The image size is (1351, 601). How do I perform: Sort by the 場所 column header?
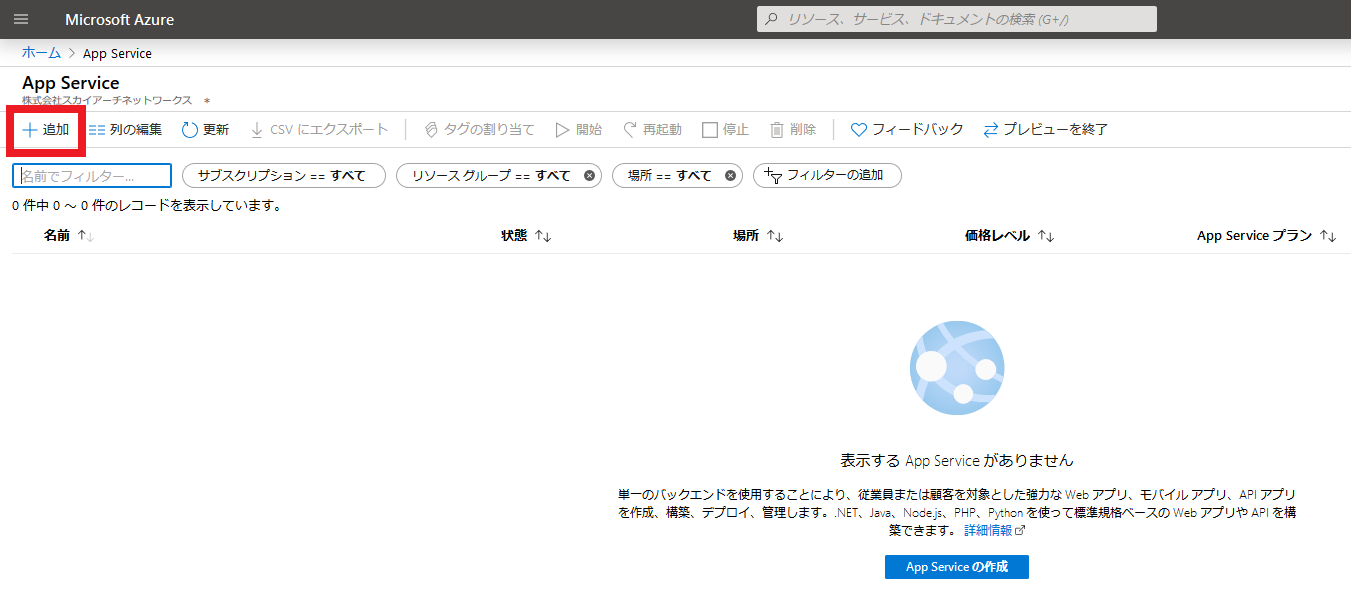tap(758, 236)
